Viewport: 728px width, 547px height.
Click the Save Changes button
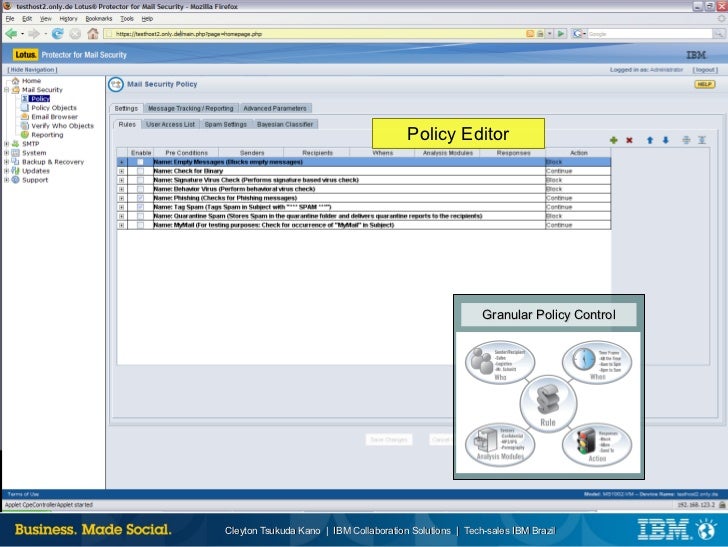[x=389, y=439]
